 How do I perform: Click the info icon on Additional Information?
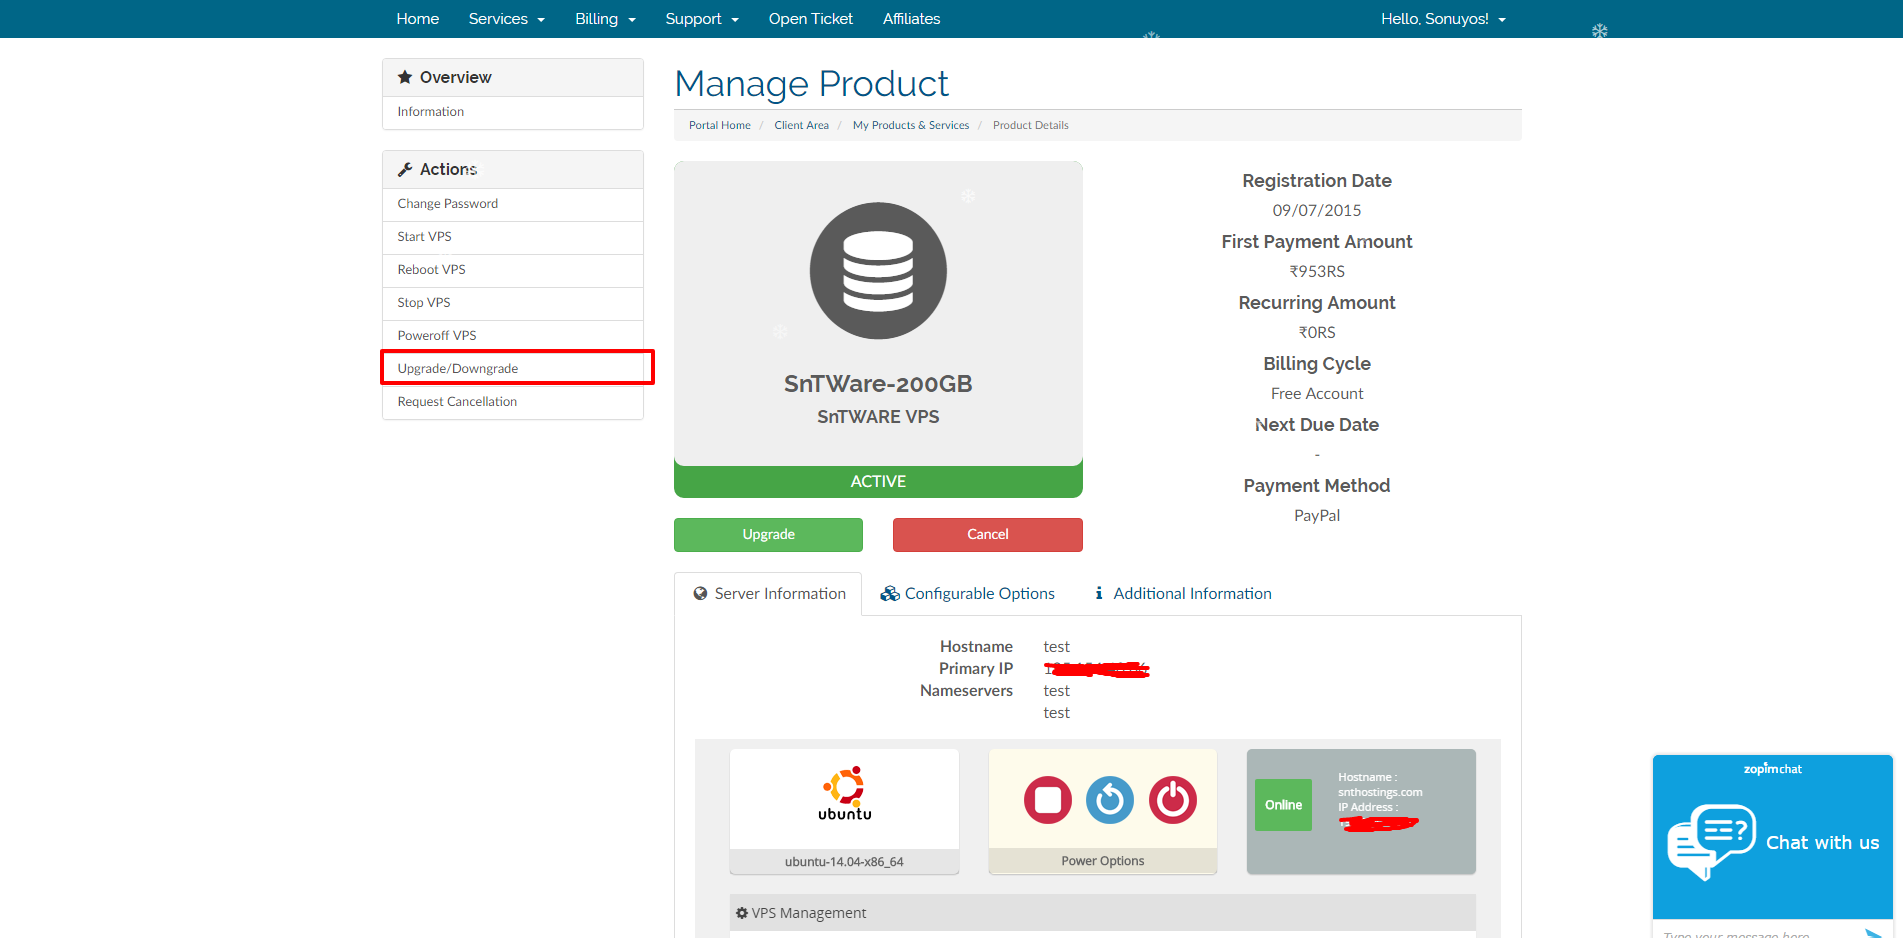coord(1099,593)
